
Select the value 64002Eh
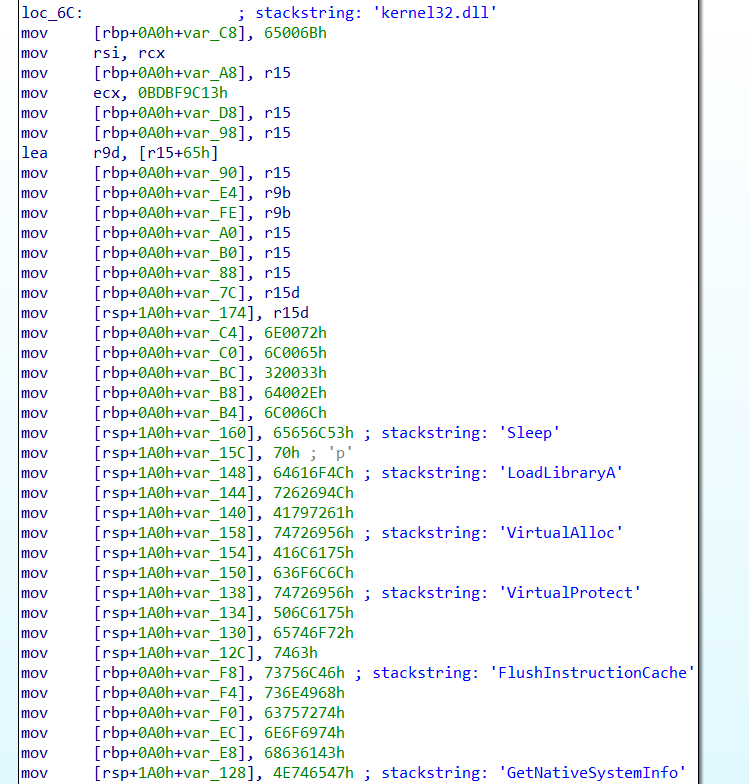(296, 392)
